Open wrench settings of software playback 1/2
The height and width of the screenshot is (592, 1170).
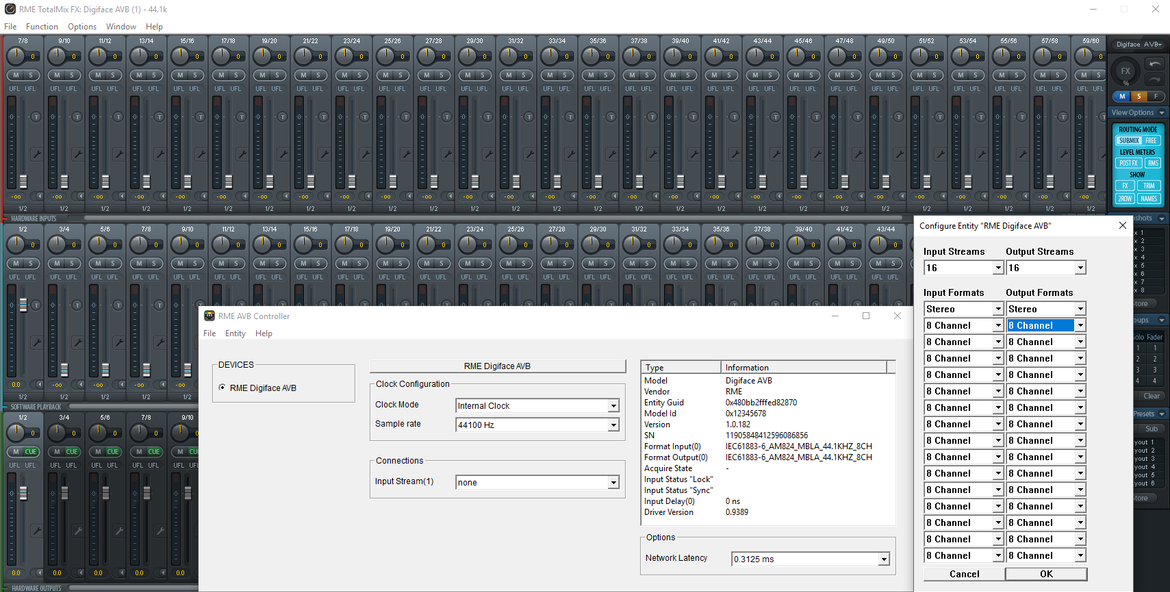point(37,343)
